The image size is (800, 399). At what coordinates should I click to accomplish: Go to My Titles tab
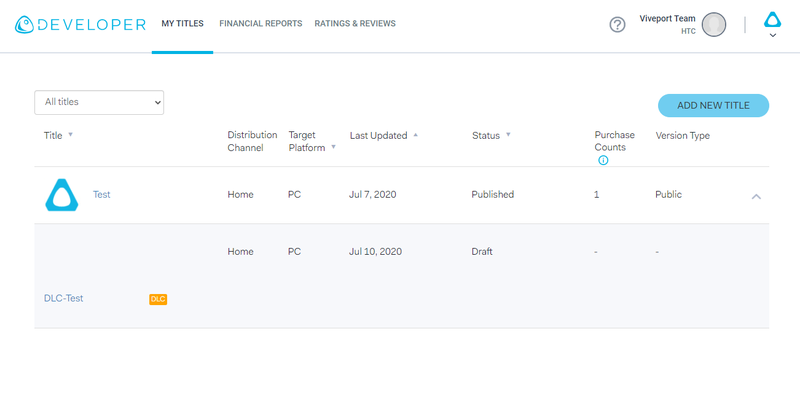(x=182, y=23)
